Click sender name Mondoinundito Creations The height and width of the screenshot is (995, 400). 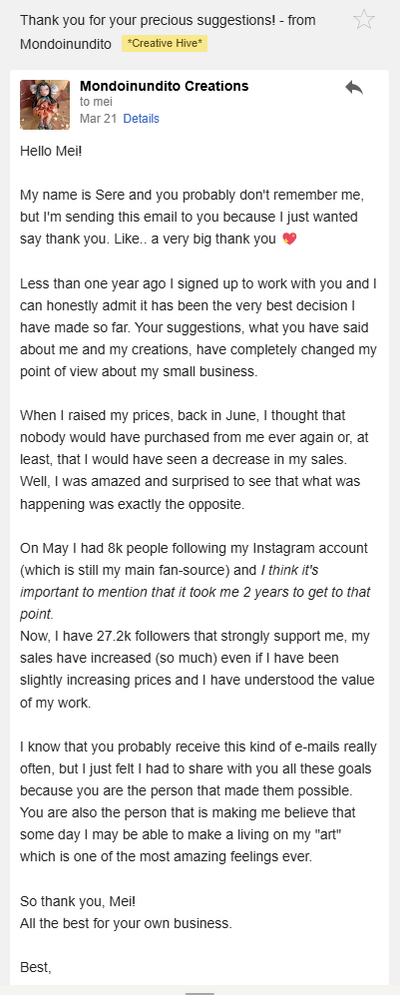[164, 86]
